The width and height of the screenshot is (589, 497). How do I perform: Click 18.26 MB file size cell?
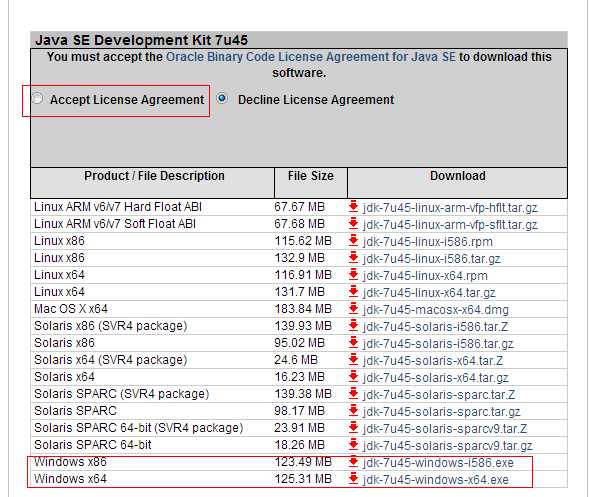[299, 445]
